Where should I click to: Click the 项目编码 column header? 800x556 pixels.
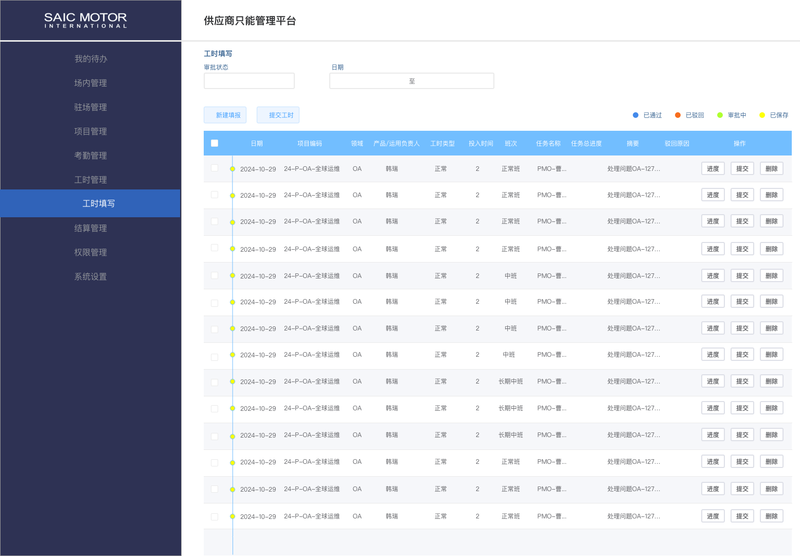310,143
